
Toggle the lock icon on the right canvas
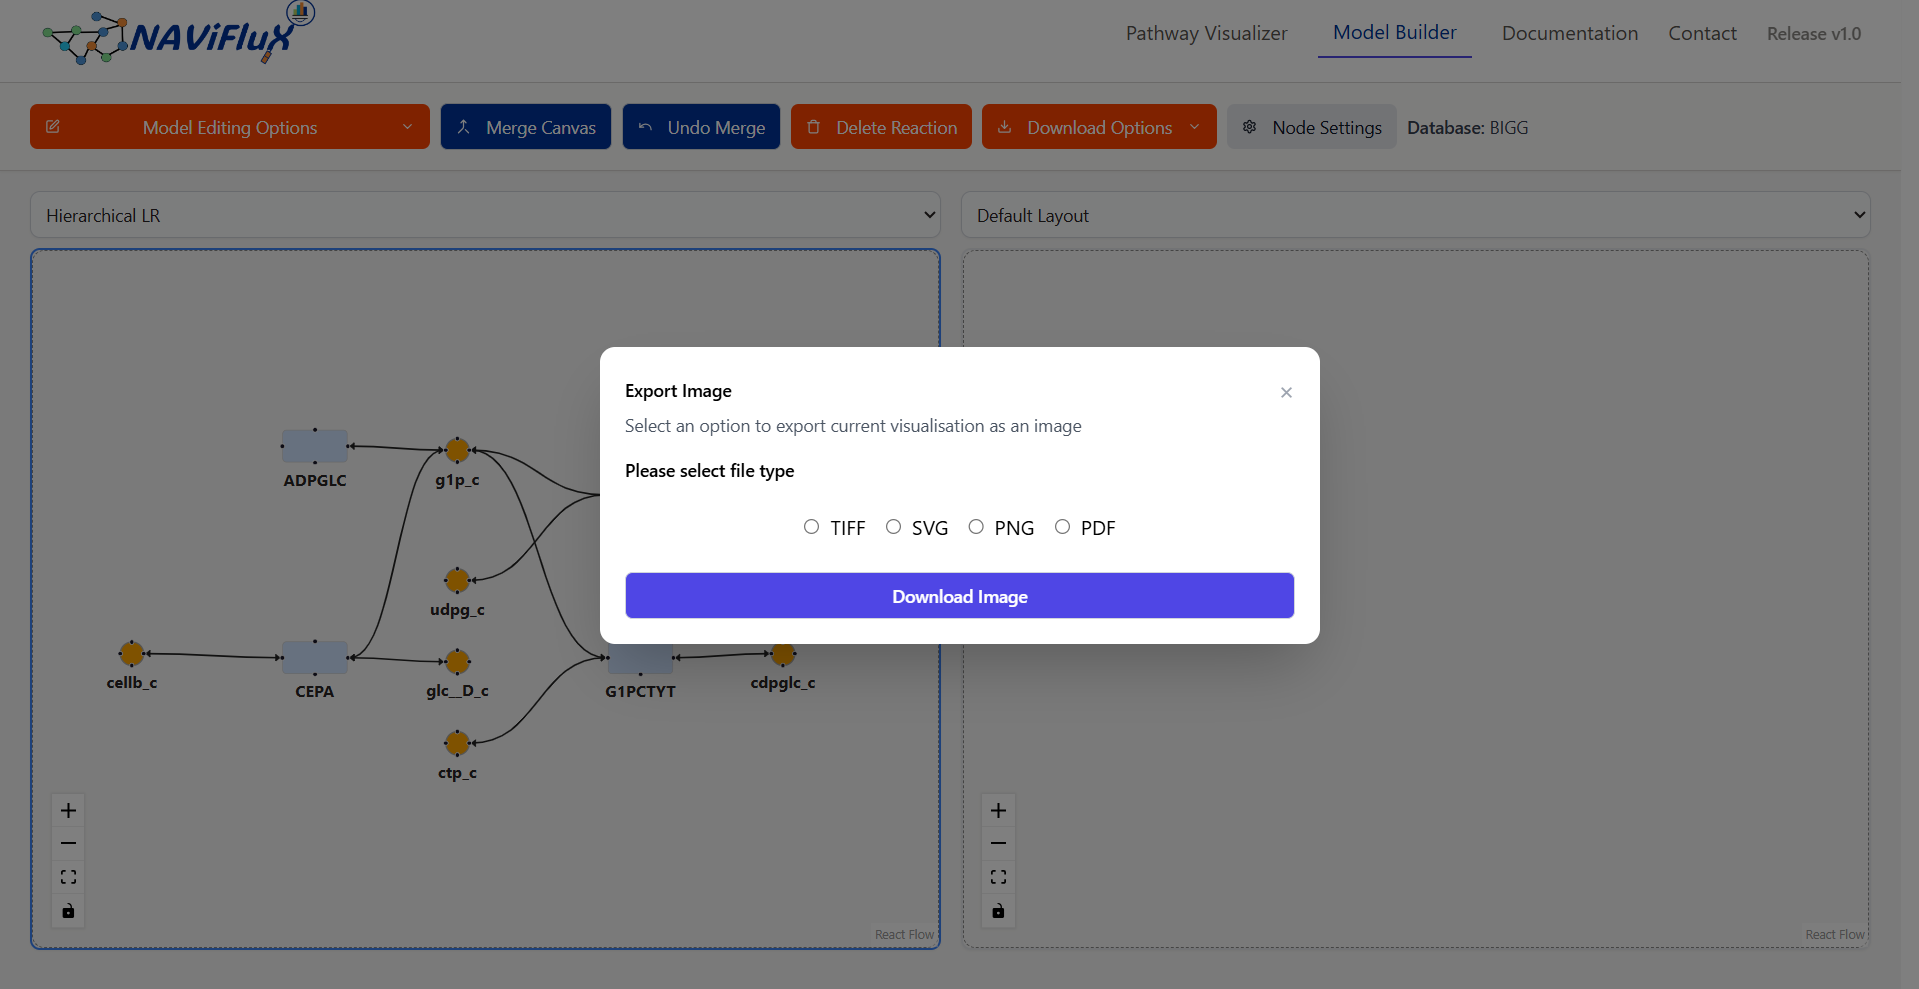click(997, 911)
